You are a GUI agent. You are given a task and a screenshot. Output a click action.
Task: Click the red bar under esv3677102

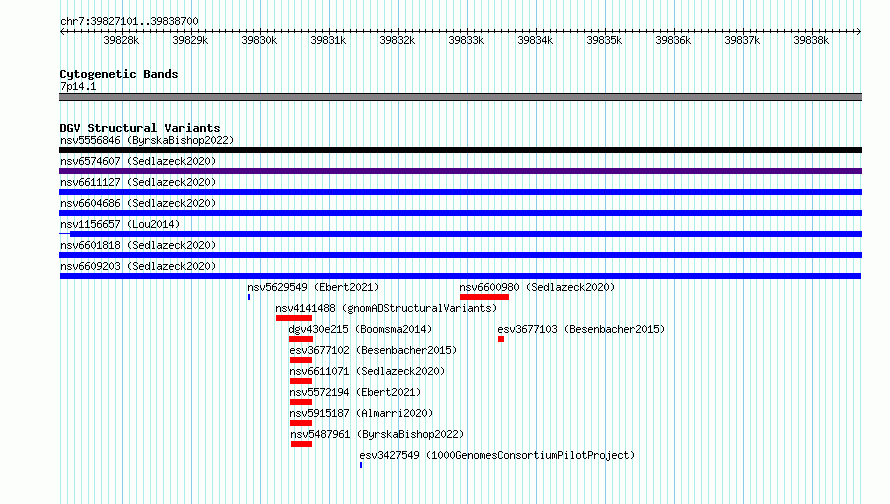pyautogui.click(x=301, y=360)
